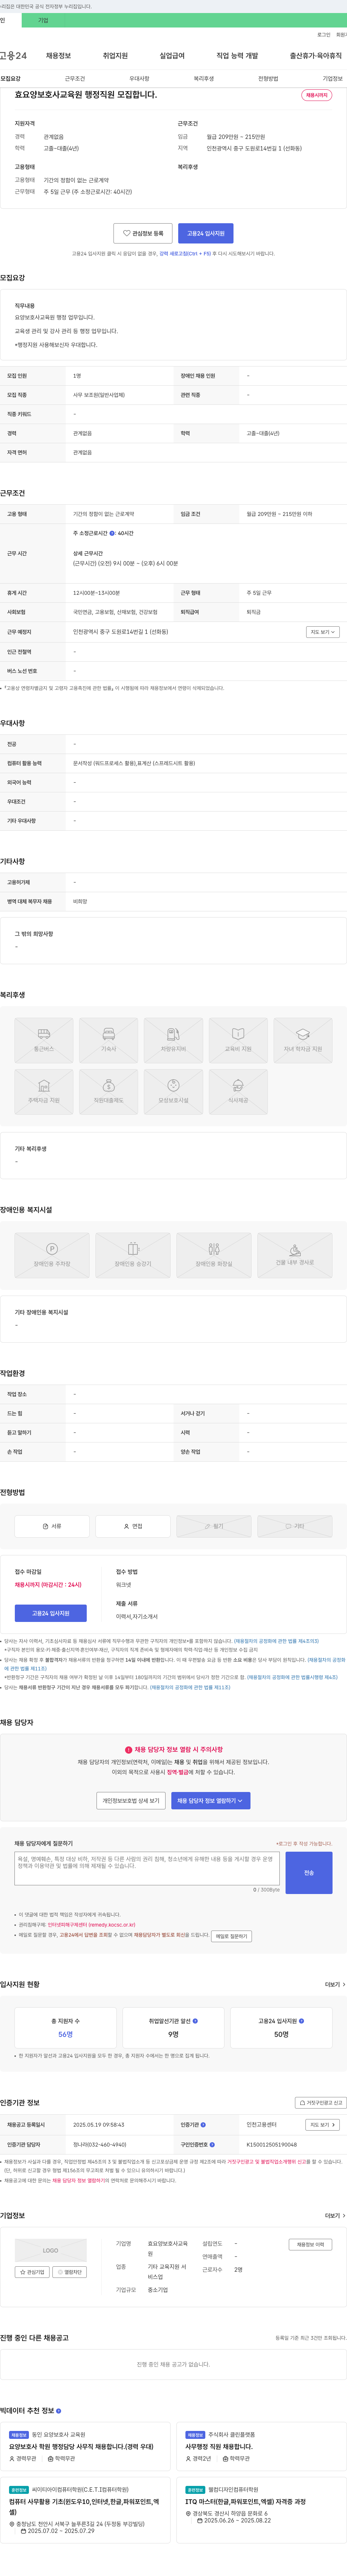Click the 관심정보 등록 heart button
The height and width of the screenshot is (2576, 347).
(143, 233)
